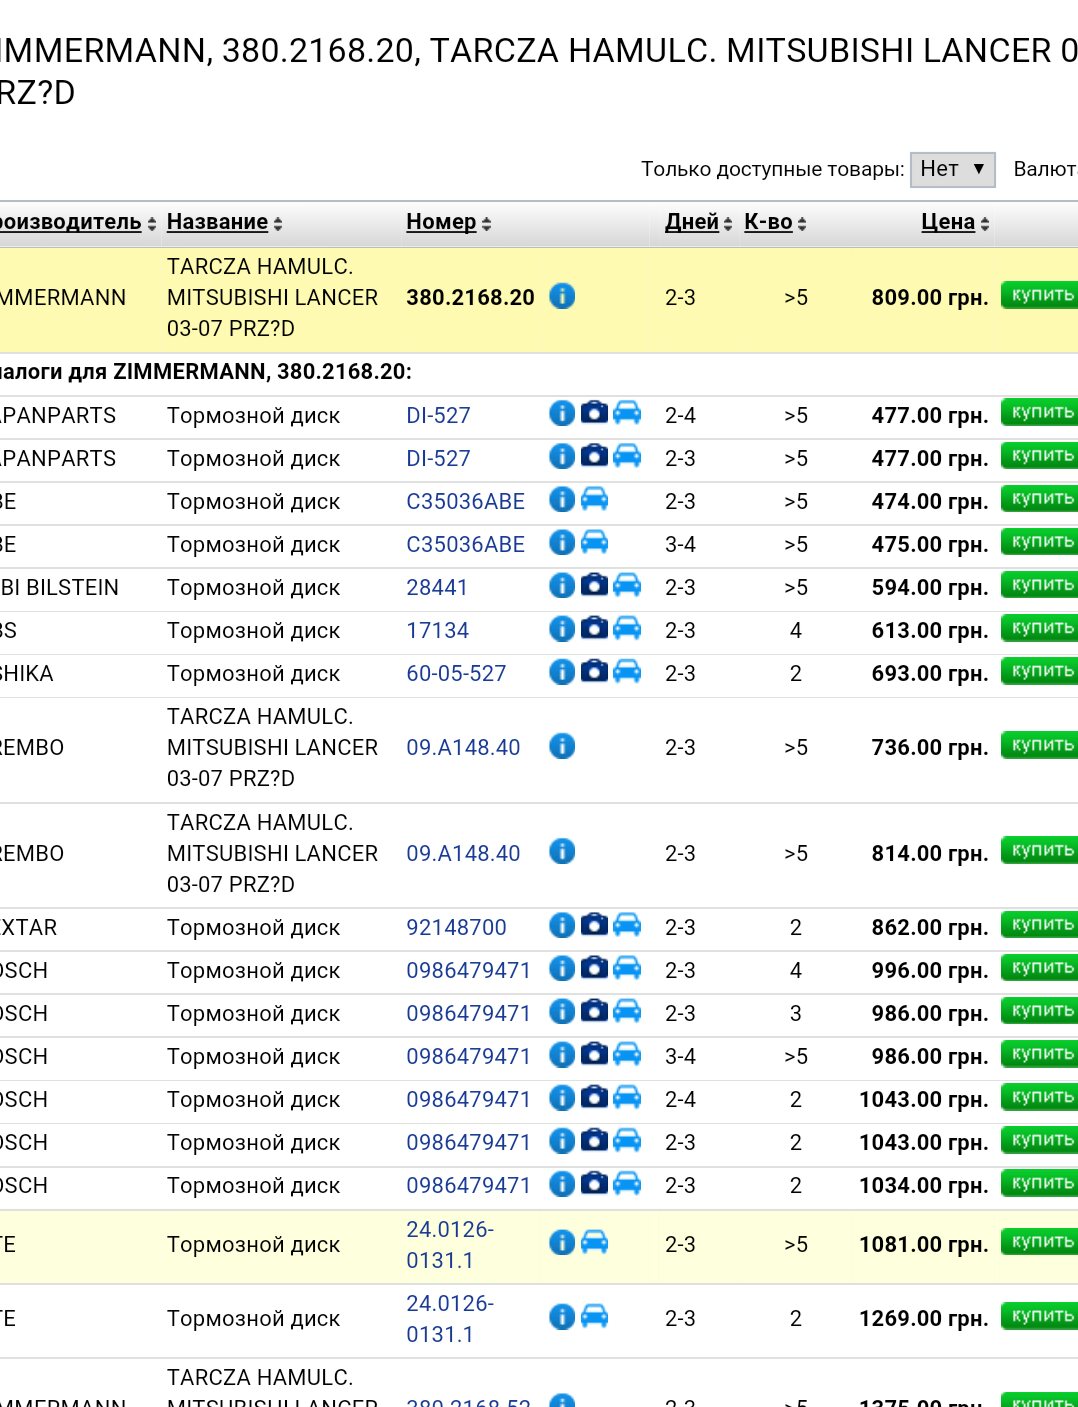Open info icon for 09.A148.40 priced 814.00
The width and height of the screenshot is (1078, 1407).
(x=562, y=852)
